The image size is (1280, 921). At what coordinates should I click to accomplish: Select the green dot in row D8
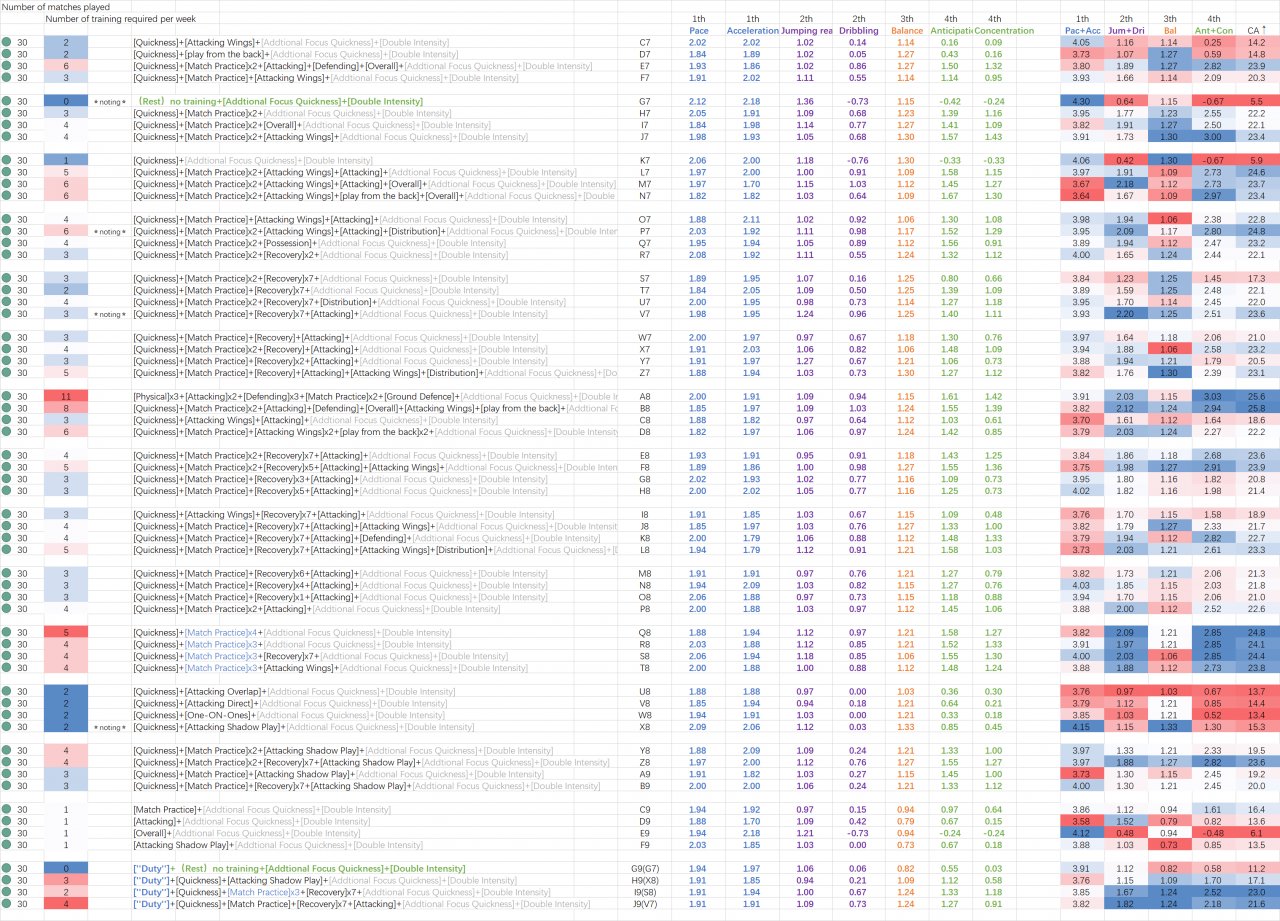[x=6, y=432]
